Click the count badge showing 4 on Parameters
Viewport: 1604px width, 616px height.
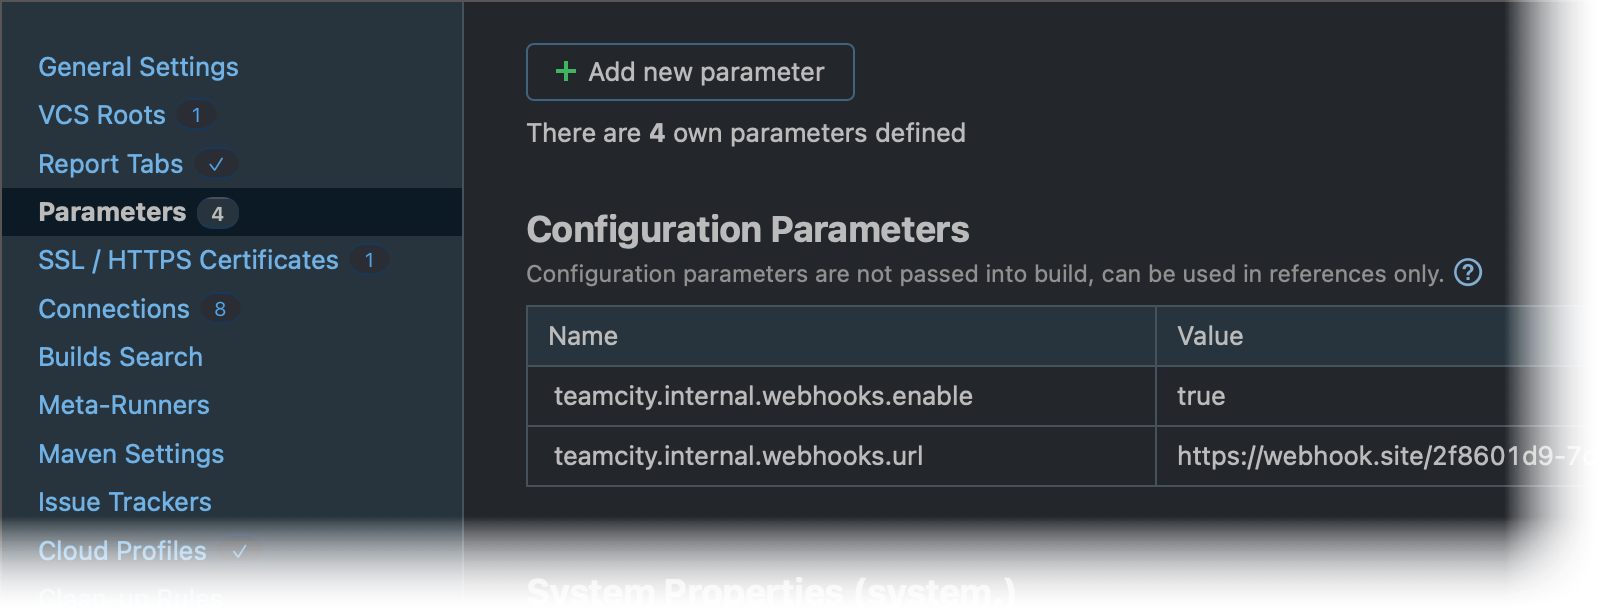(220, 212)
